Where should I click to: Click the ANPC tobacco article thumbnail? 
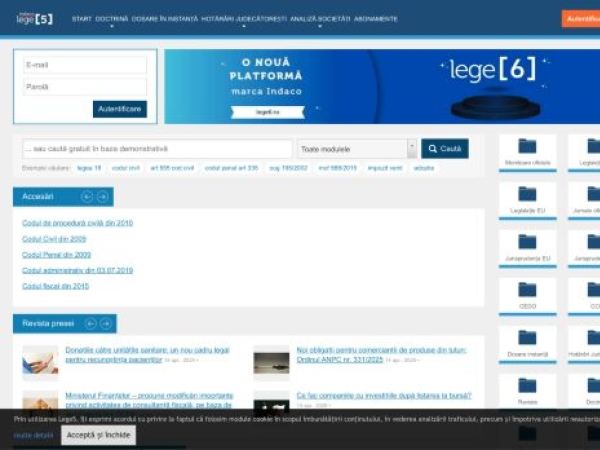[x=271, y=363]
